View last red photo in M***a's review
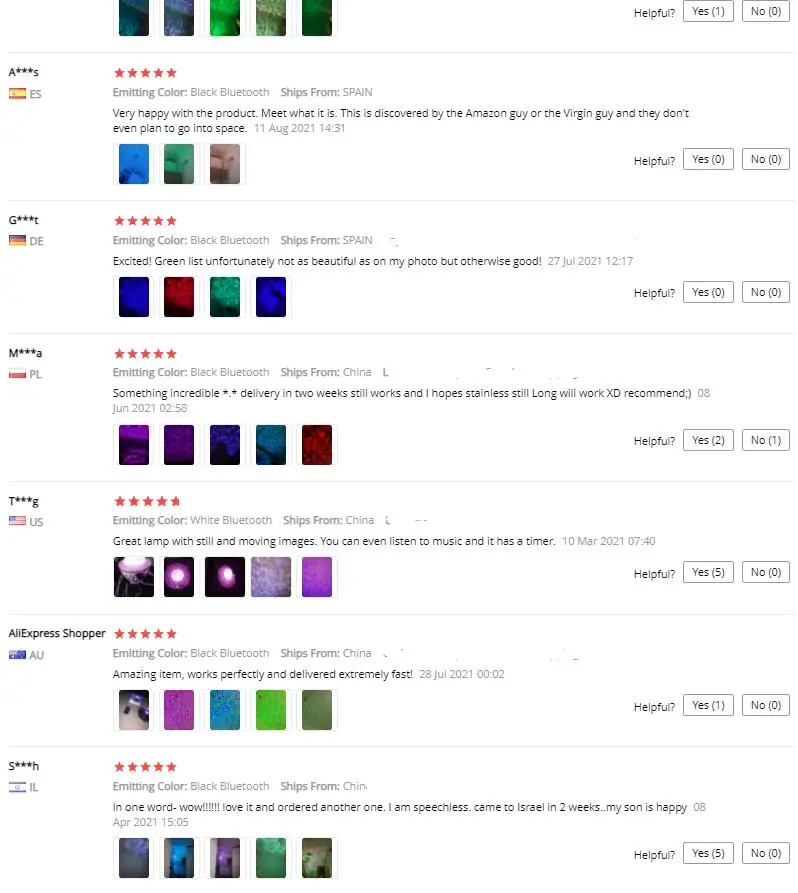Viewport: 798px width, 893px height. pyautogui.click(x=317, y=445)
